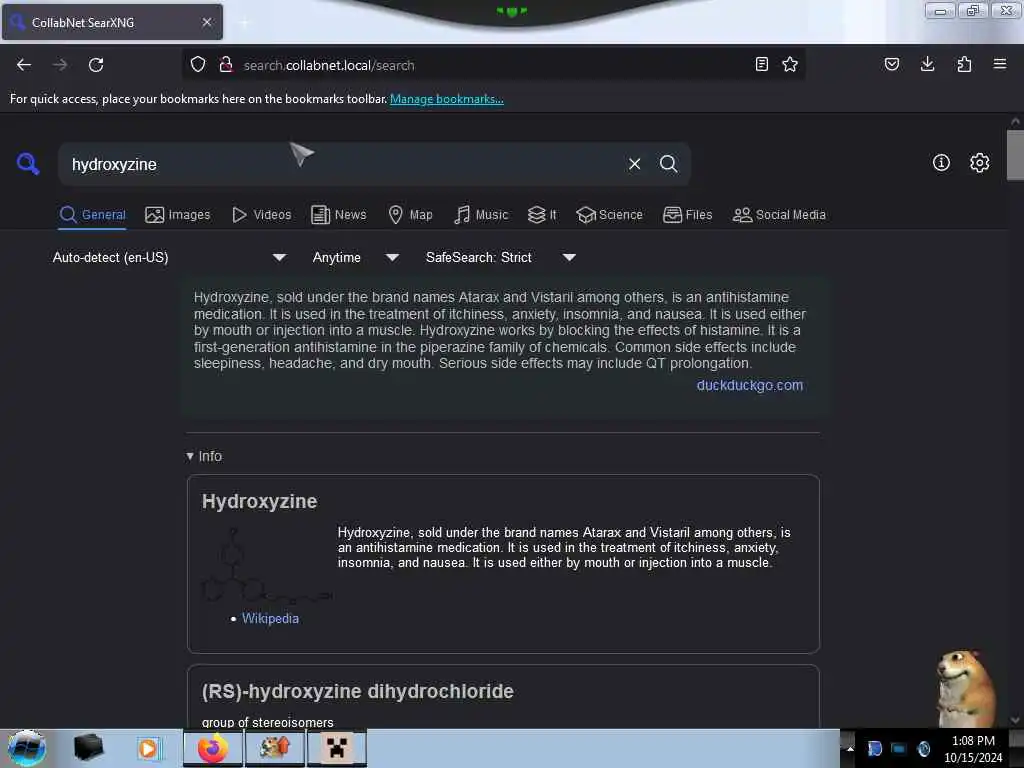Open a new tab with plus button
The width and height of the screenshot is (1024, 768).
244,23
